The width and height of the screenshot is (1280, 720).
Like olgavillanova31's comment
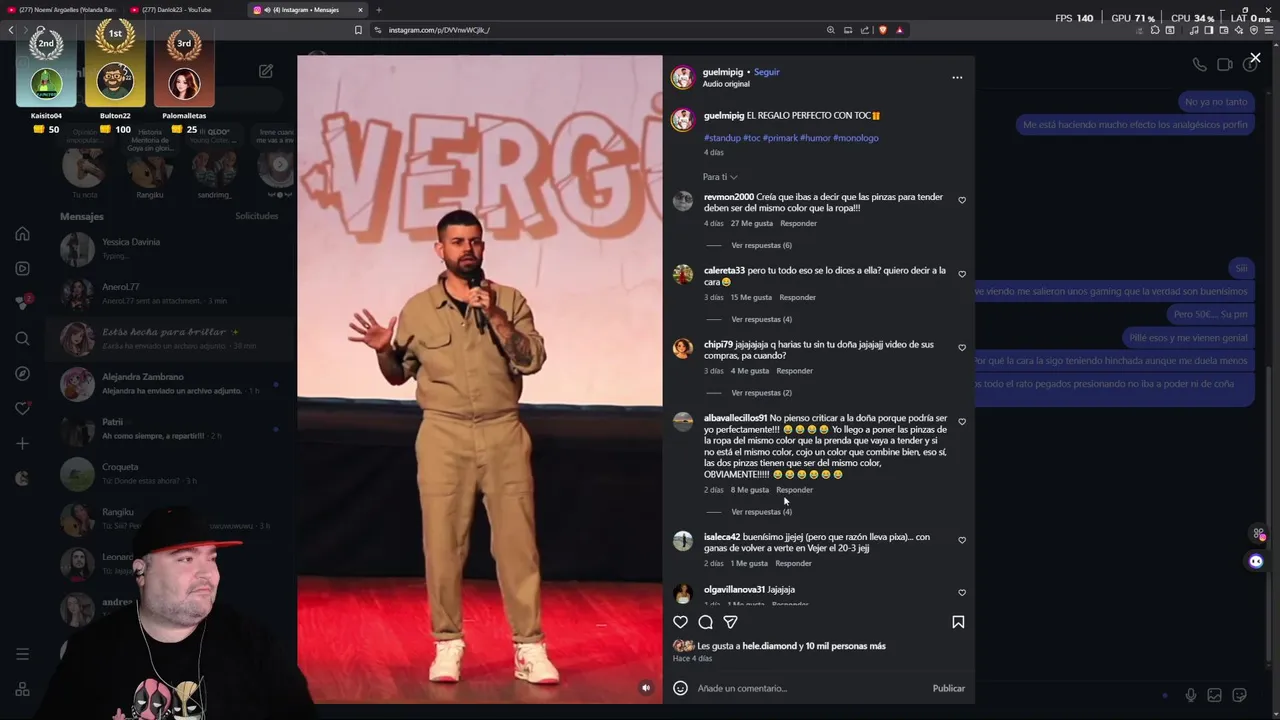click(x=962, y=593)
